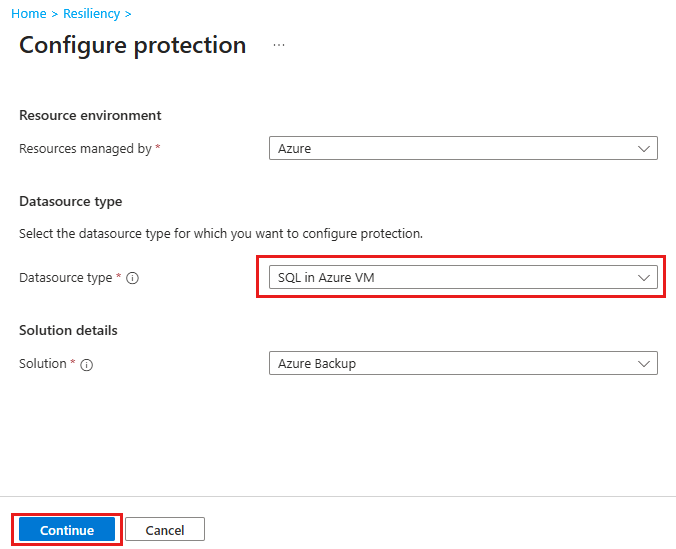Click the Solution field label

pyautogui.click(x=42, y=364)
